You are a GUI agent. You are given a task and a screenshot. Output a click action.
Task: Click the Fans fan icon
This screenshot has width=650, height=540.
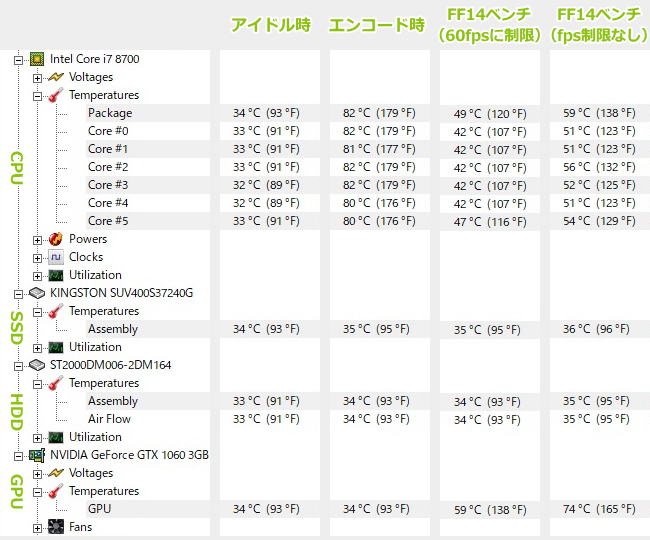tap(56, 527)
